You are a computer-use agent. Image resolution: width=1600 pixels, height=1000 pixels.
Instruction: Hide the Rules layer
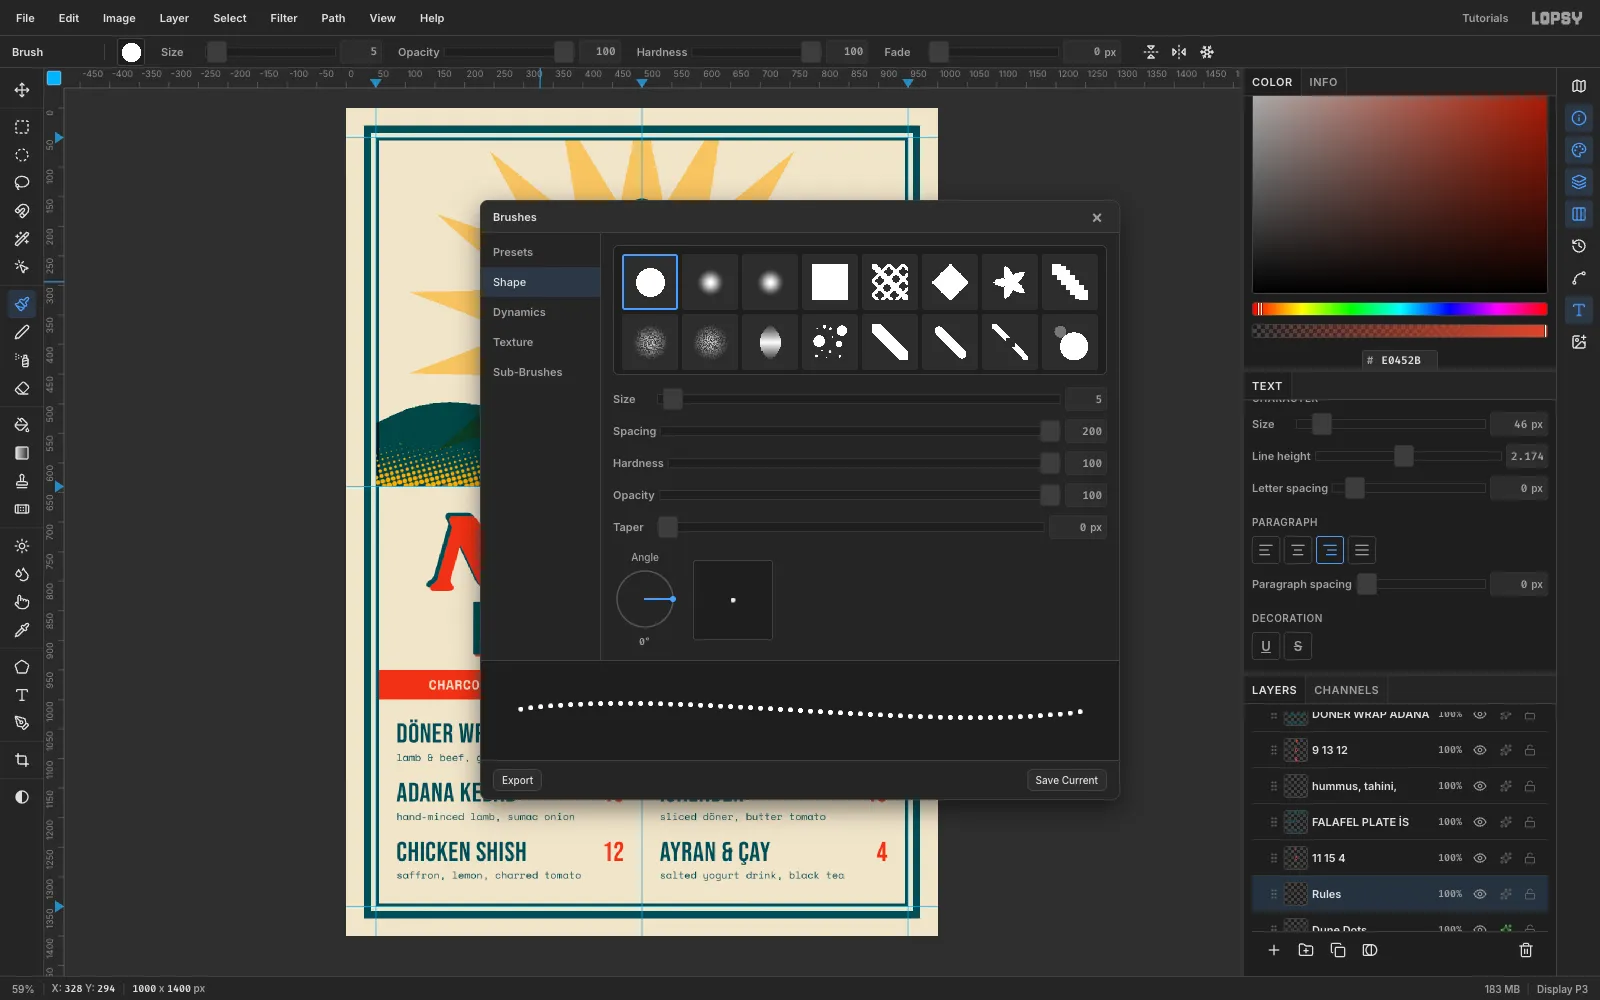pos(1480,894)
